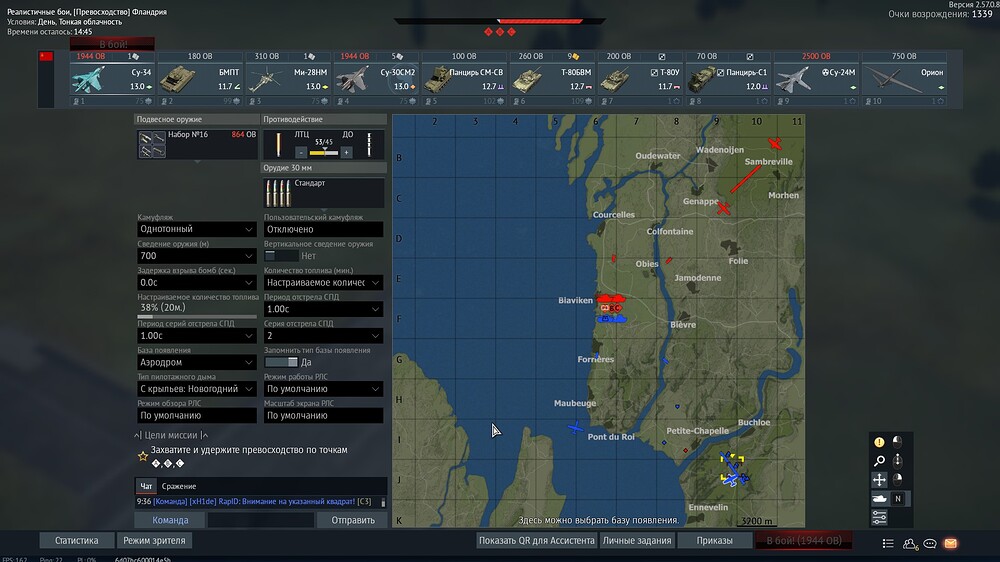The image size is (1000, 562).
Task: Click the chat message input field
Action: (x=260, y=520)
